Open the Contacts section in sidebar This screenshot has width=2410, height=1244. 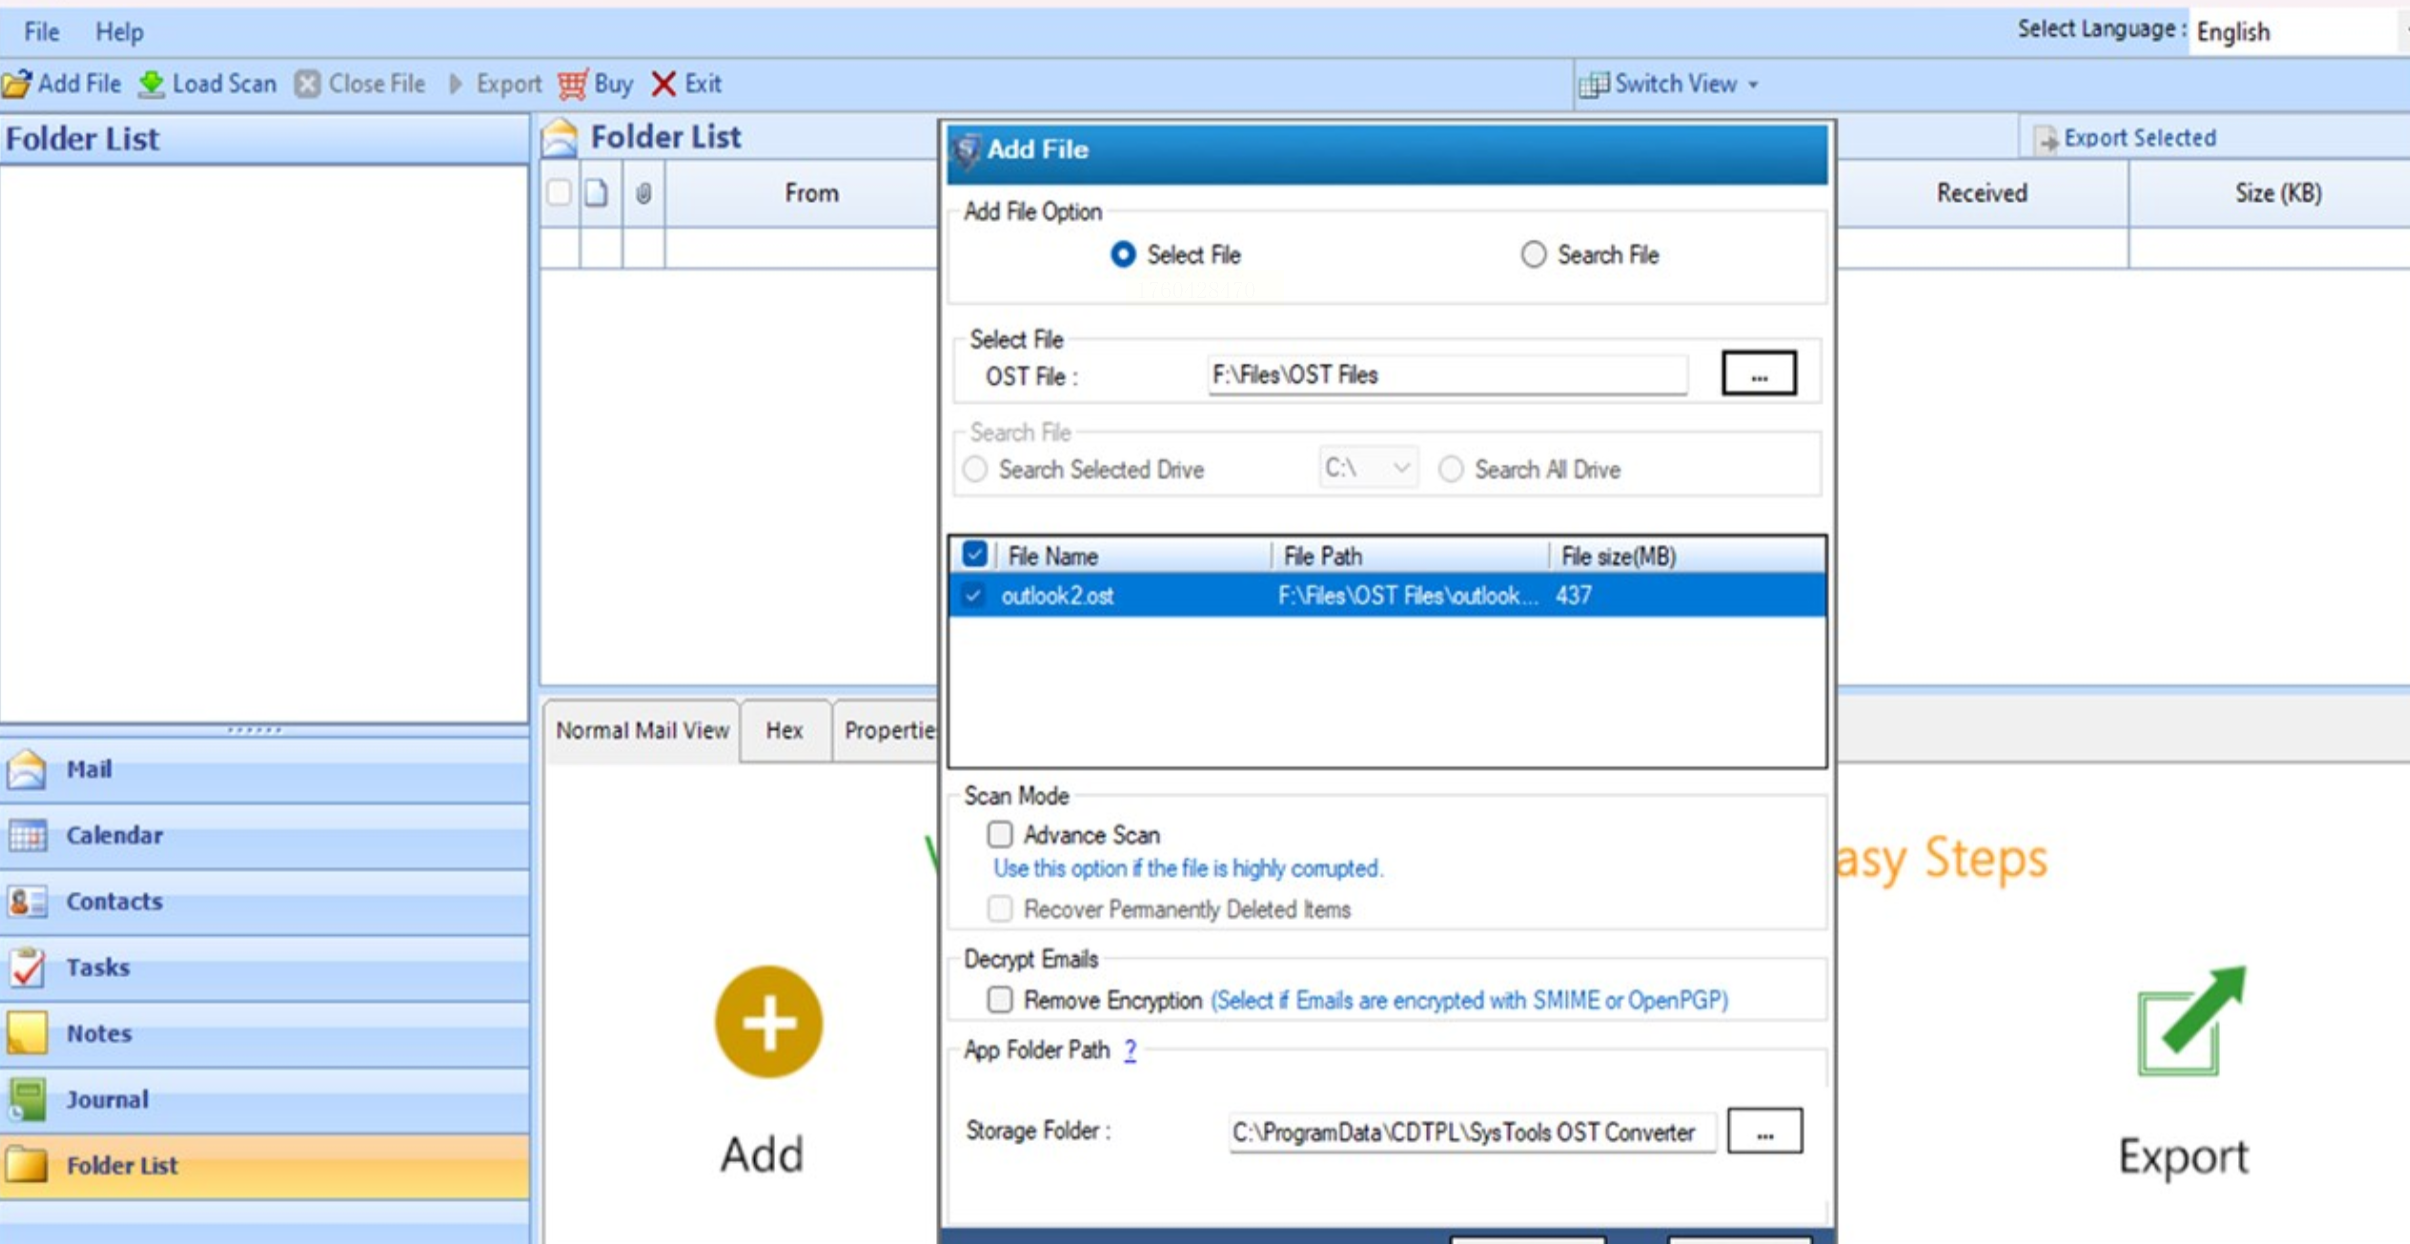(114, 901)
